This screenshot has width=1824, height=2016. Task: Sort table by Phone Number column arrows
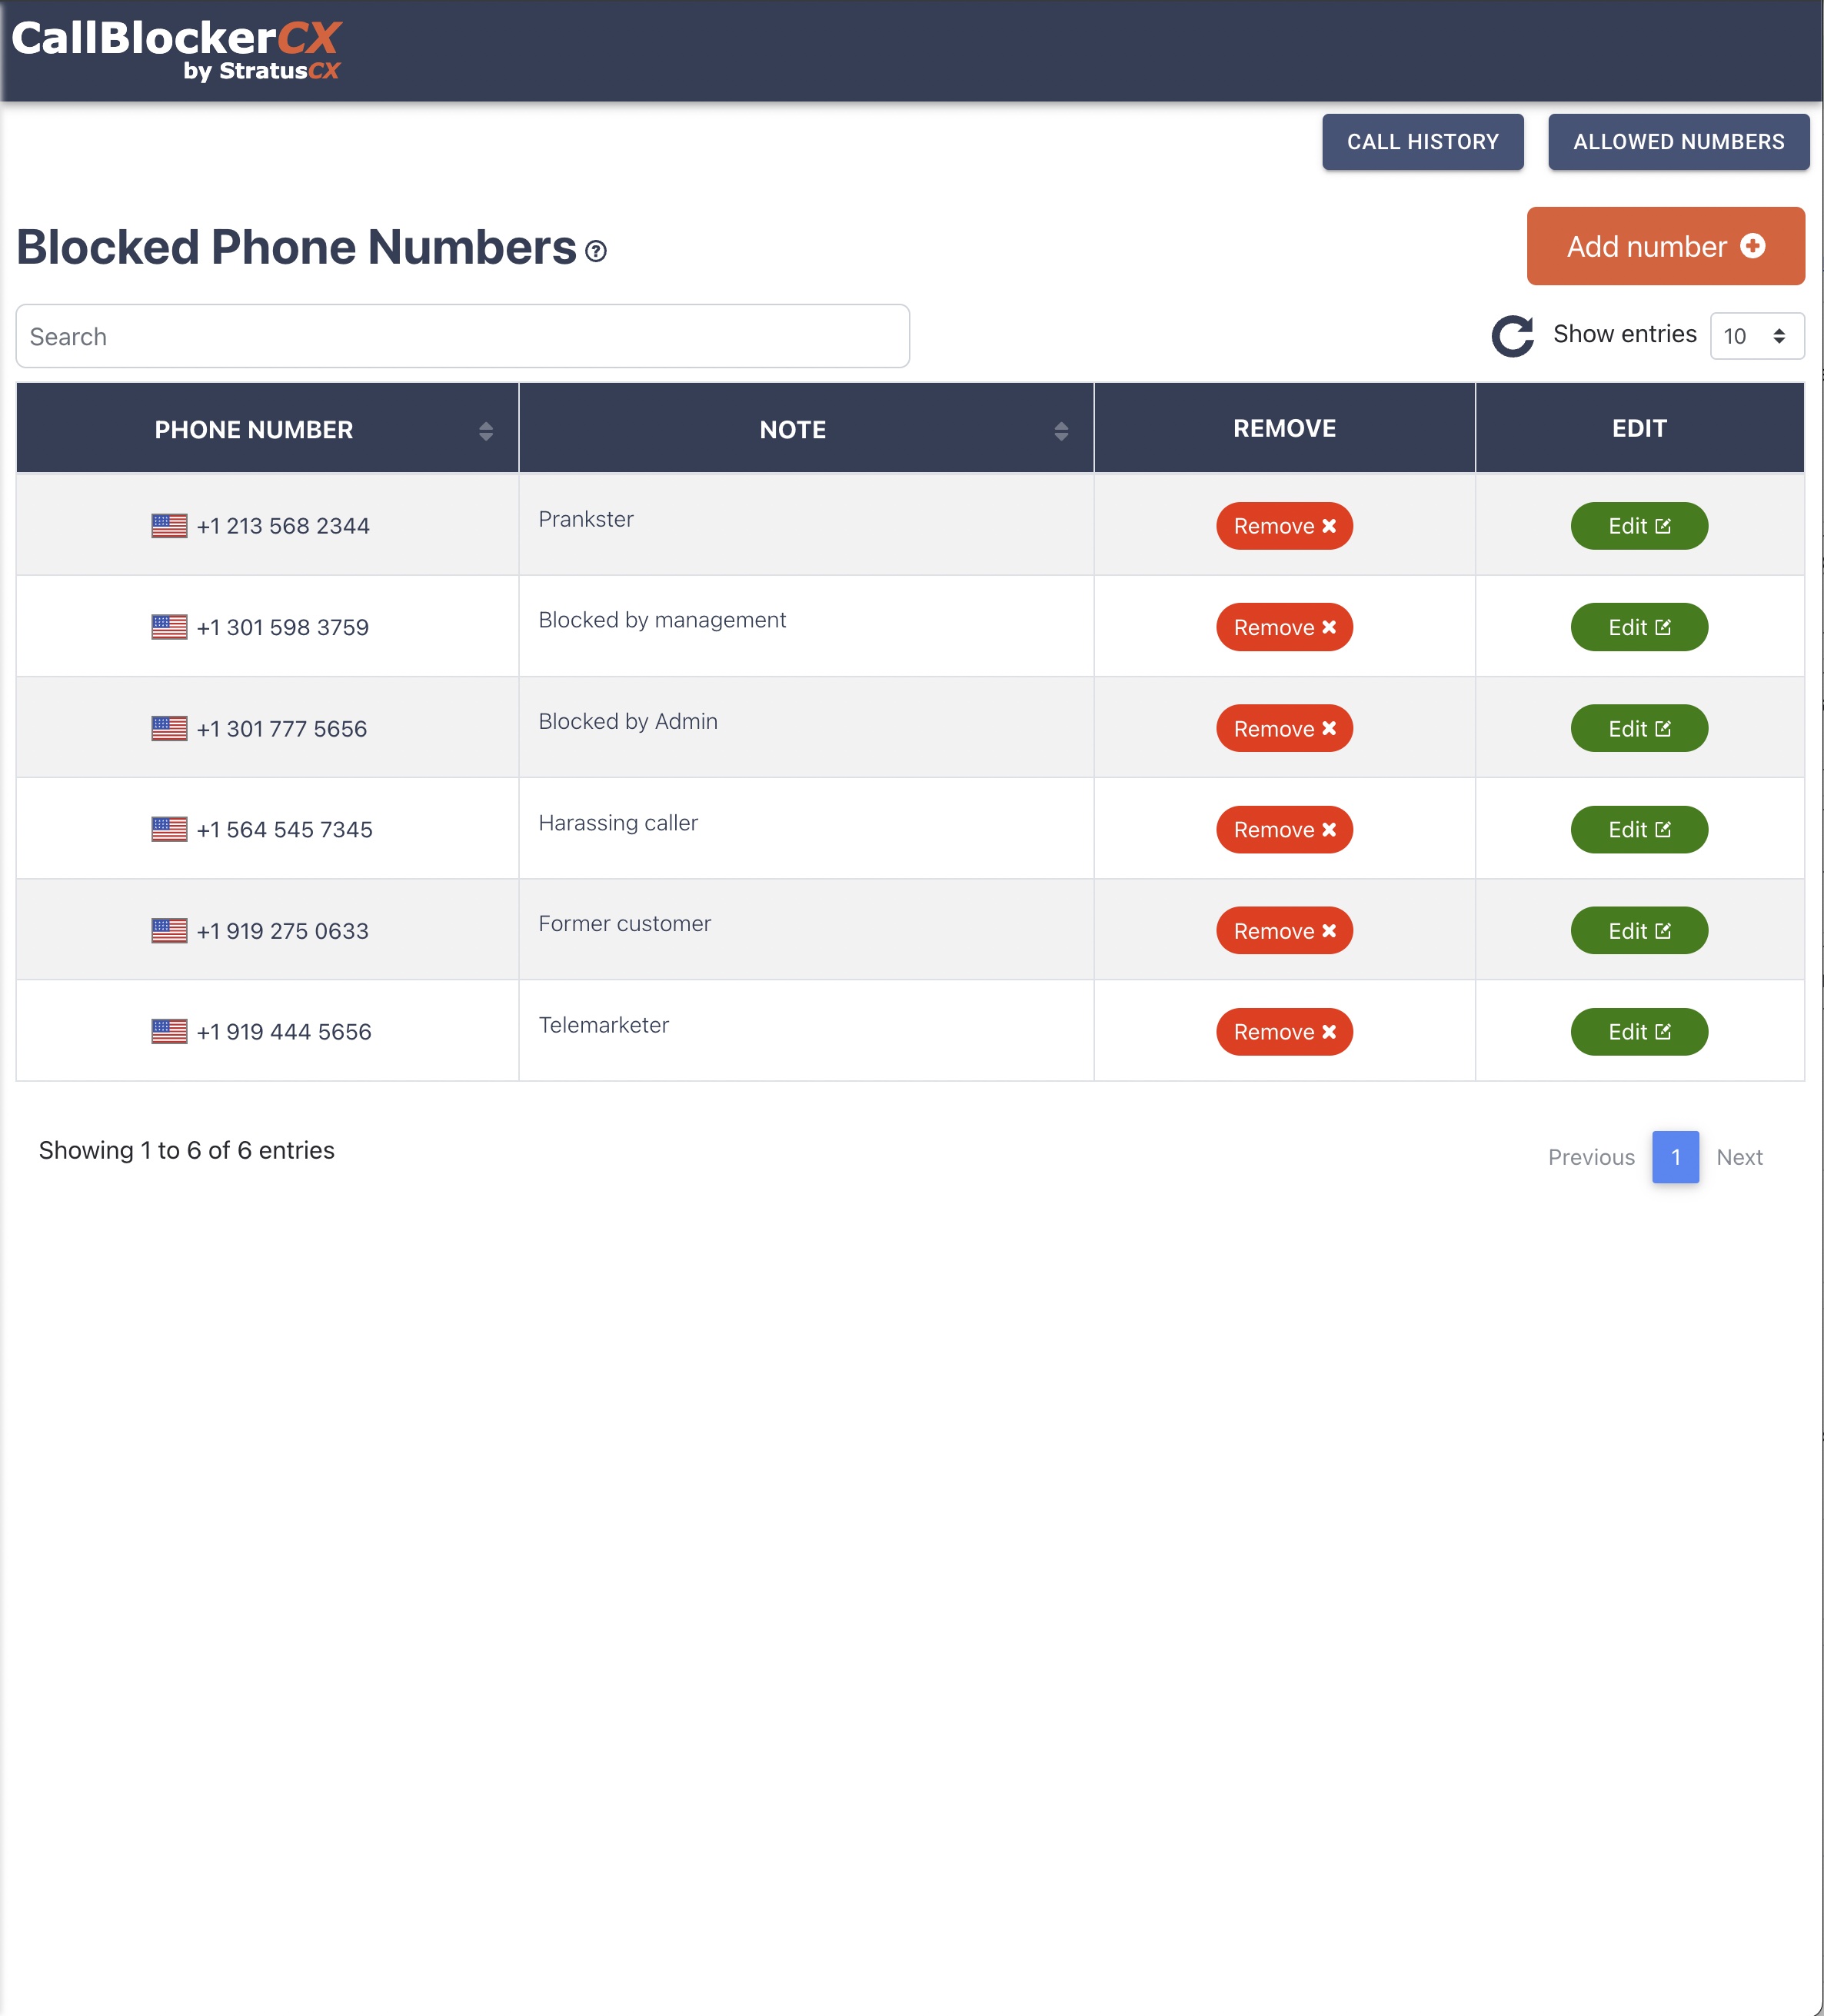click(486, 431)
